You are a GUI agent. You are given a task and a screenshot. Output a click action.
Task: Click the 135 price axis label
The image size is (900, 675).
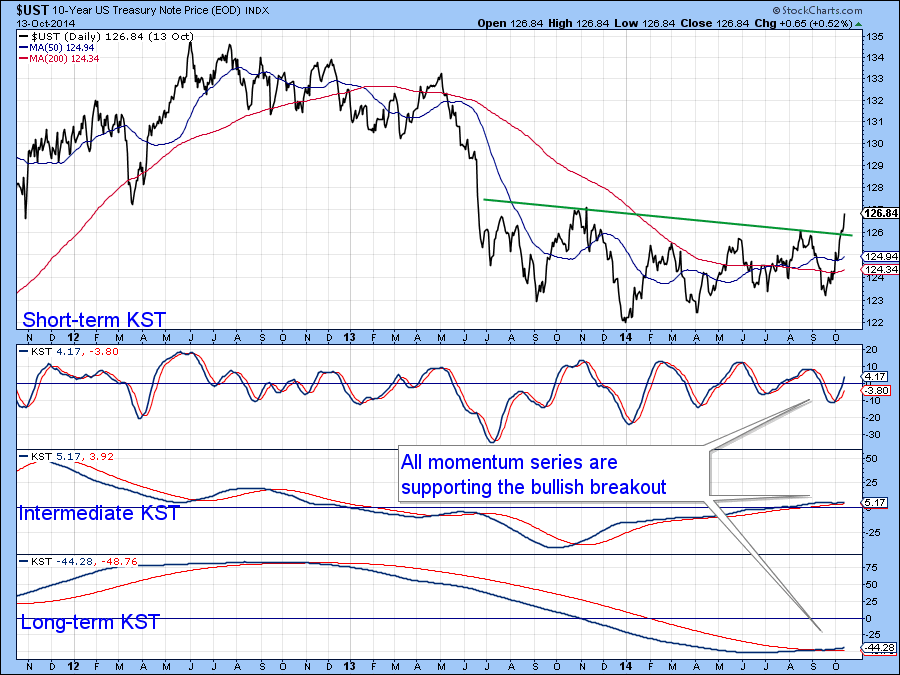click(x=874, y=37)
